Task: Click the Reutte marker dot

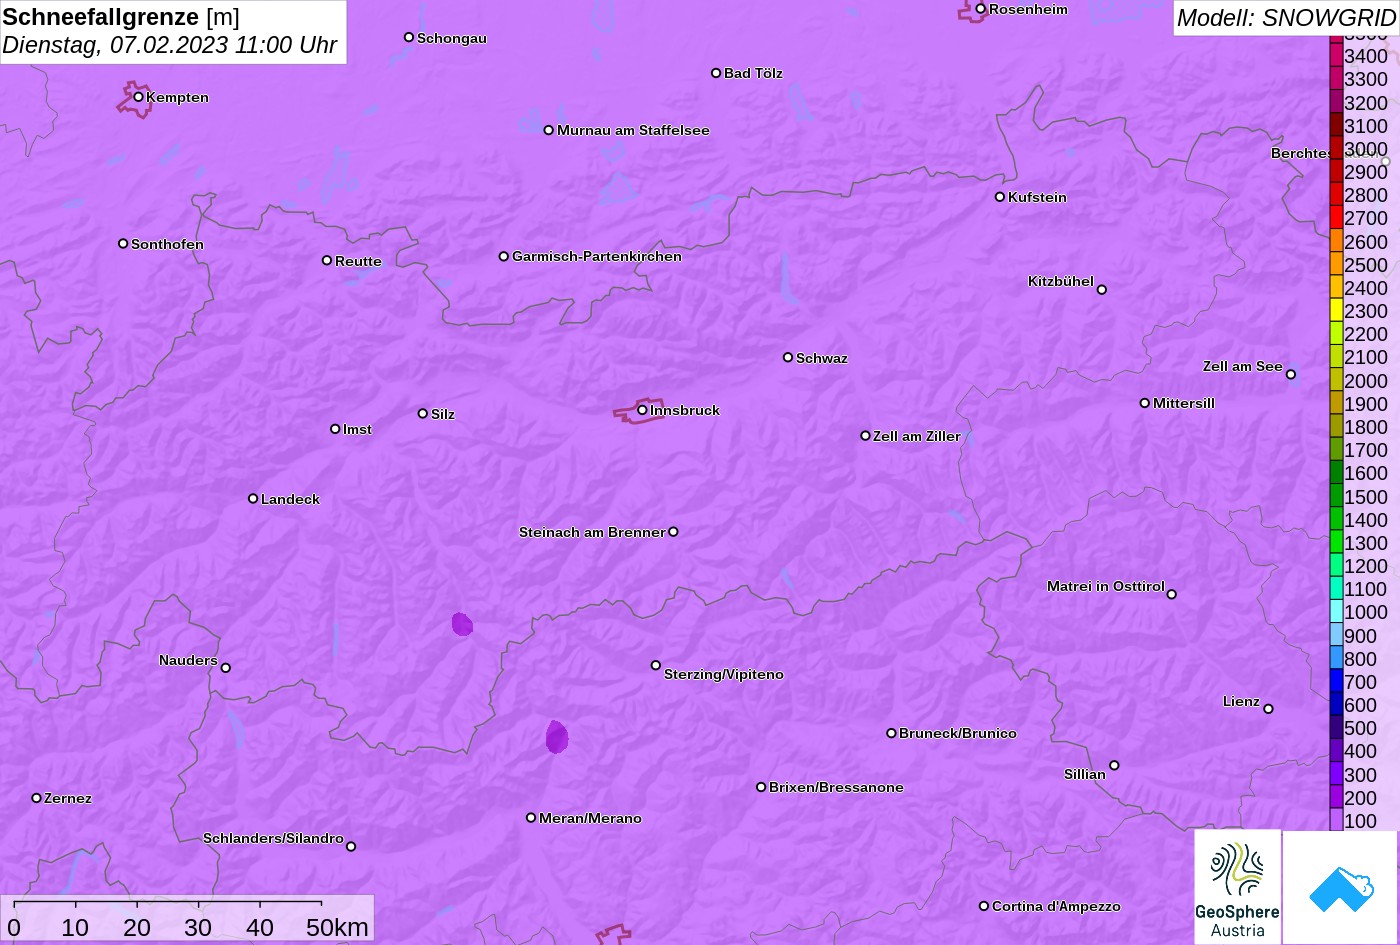Action: point(327,261)
